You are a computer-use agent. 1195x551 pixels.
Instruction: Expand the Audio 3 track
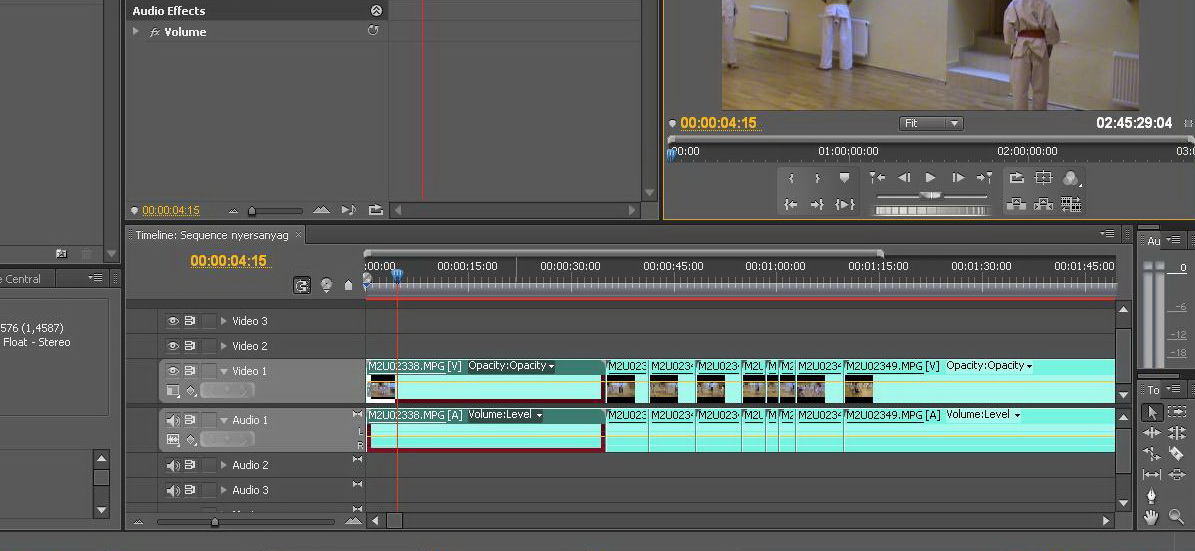pyautogui.click(x=224, y=490)
